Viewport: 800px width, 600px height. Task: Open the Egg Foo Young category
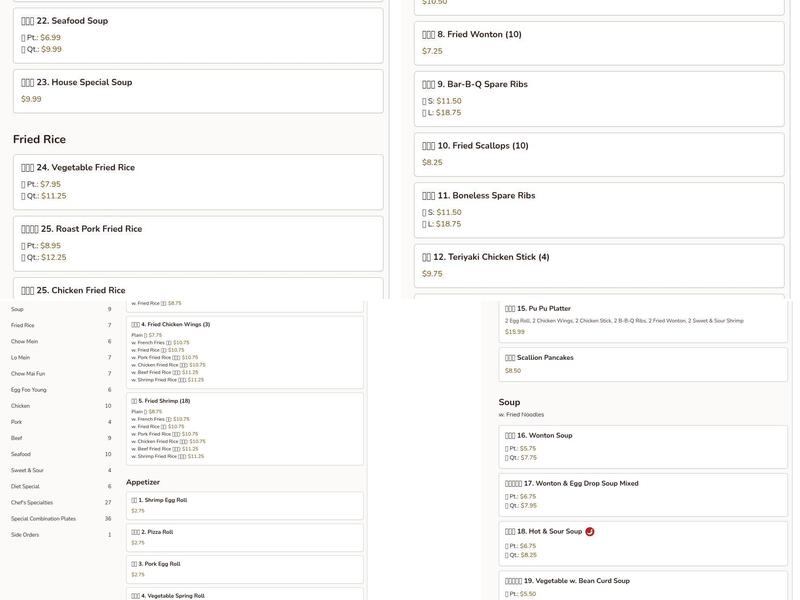[29, 389]
